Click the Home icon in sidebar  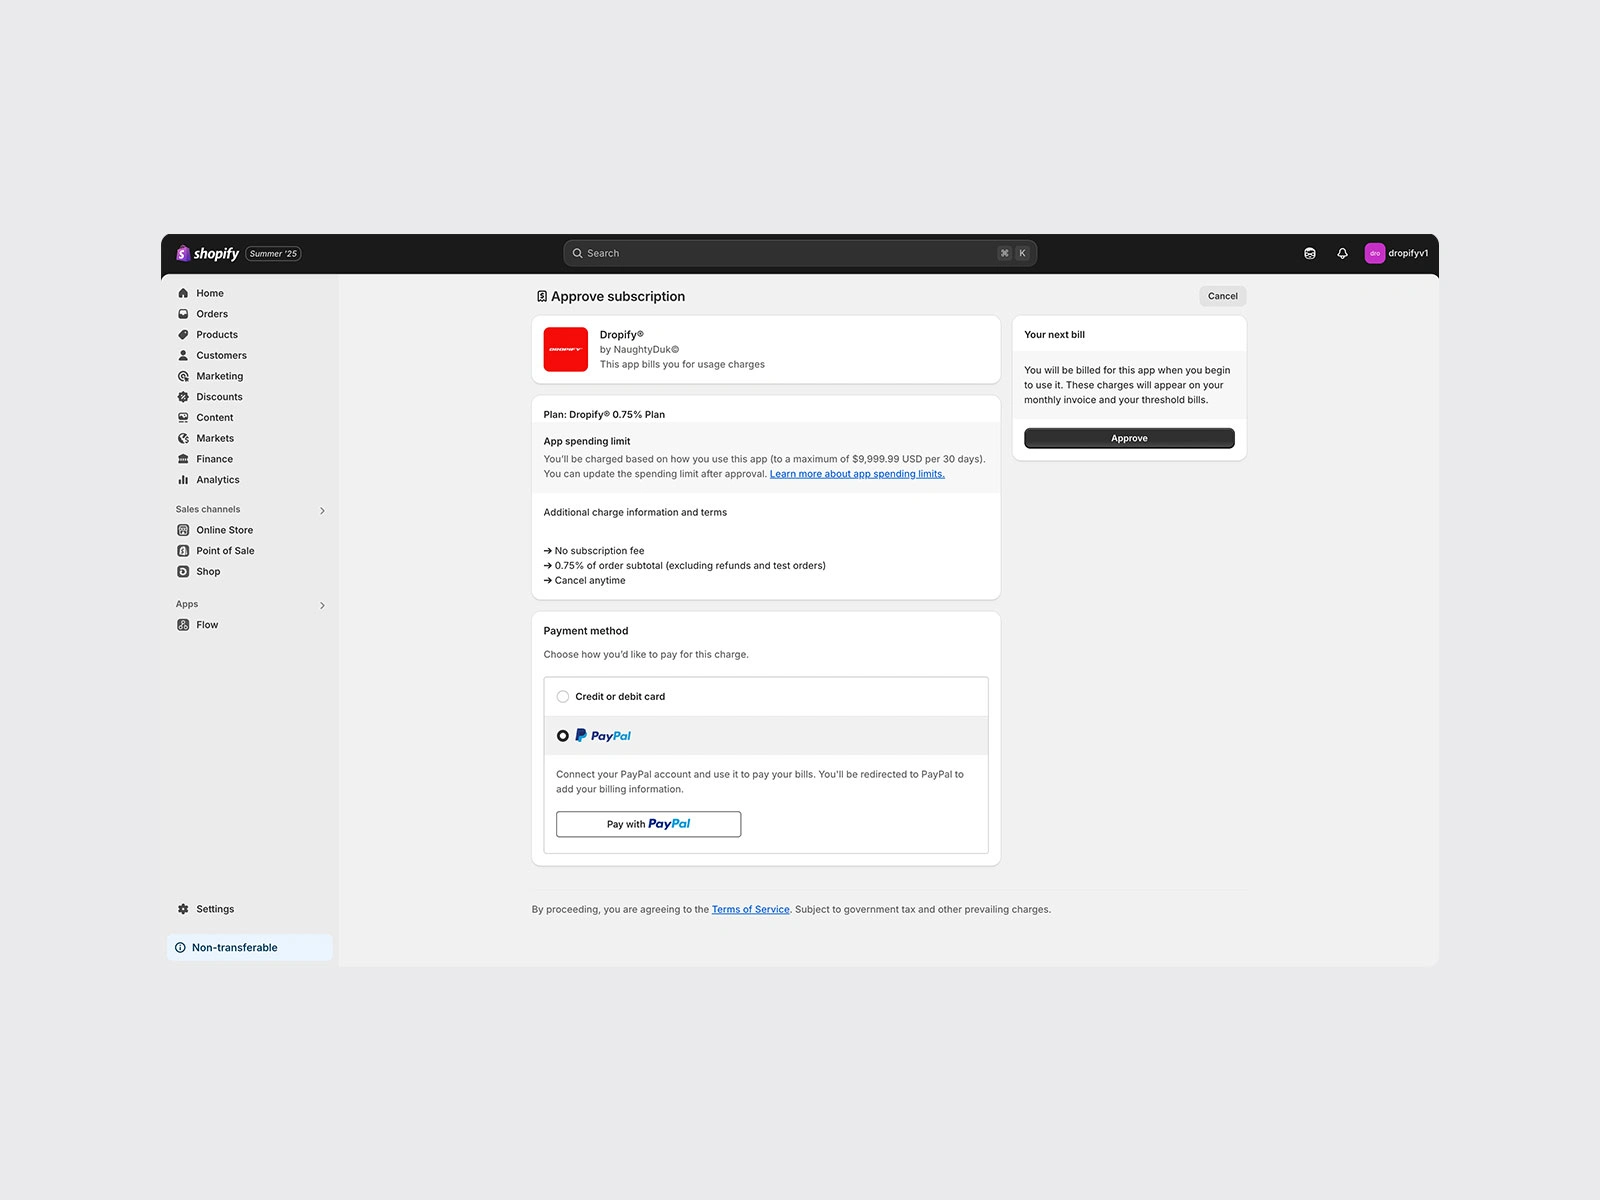click(183, 293)
